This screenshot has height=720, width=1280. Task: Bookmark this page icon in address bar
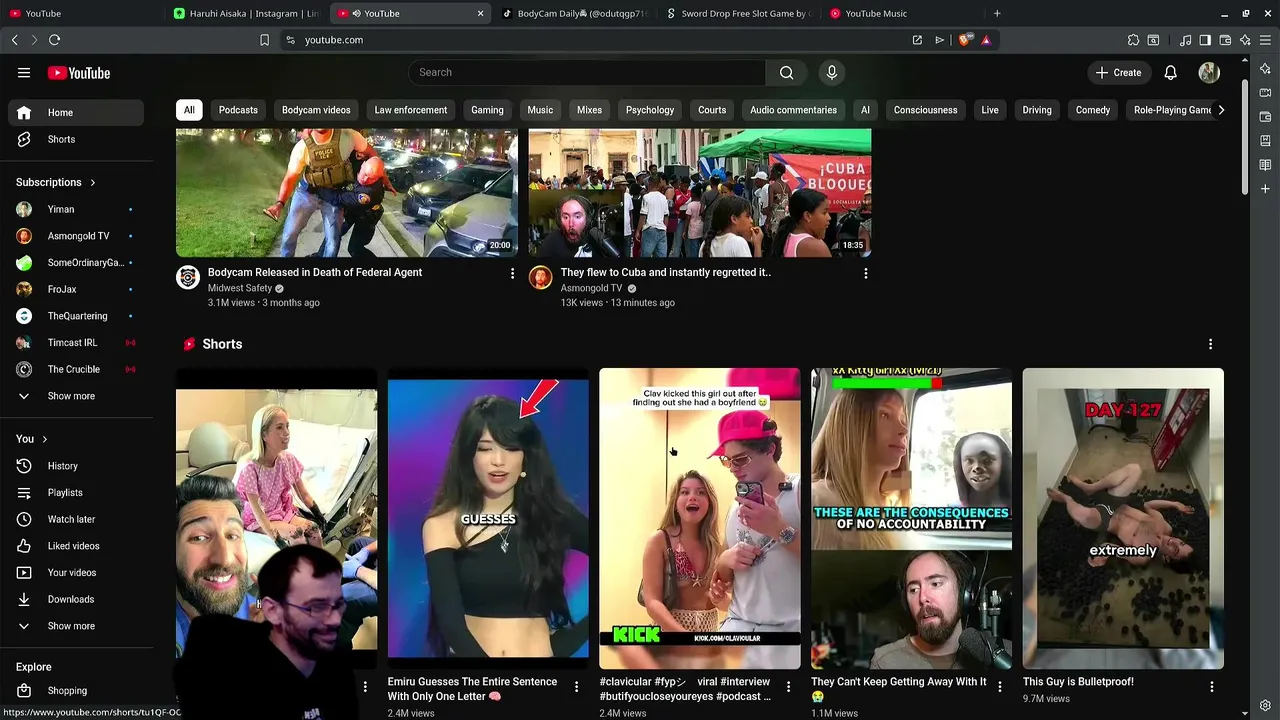tap(264, 40)
